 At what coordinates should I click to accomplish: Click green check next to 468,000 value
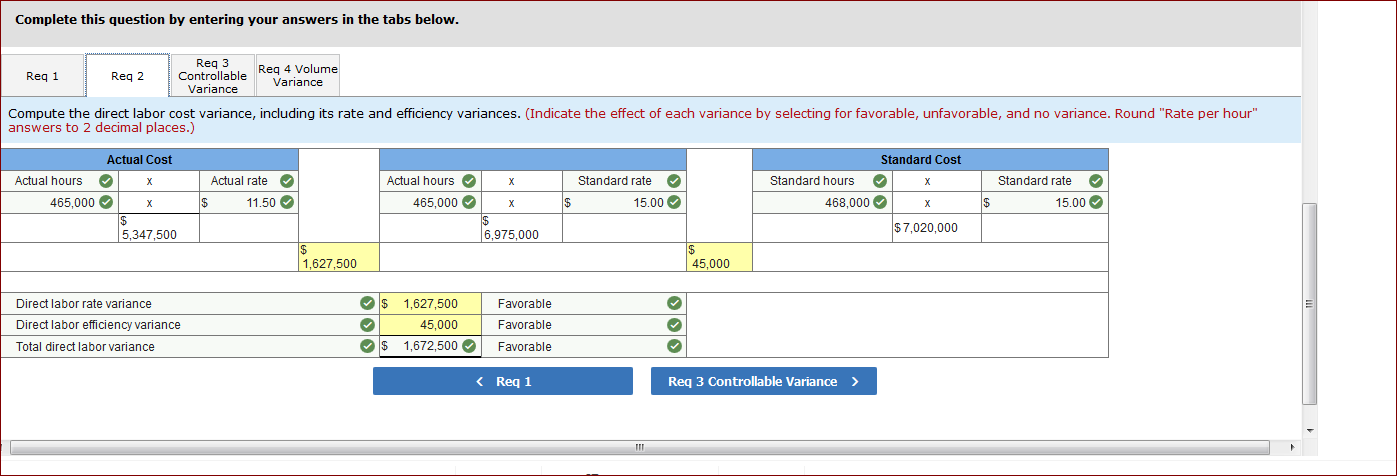[x=879, y=202]
